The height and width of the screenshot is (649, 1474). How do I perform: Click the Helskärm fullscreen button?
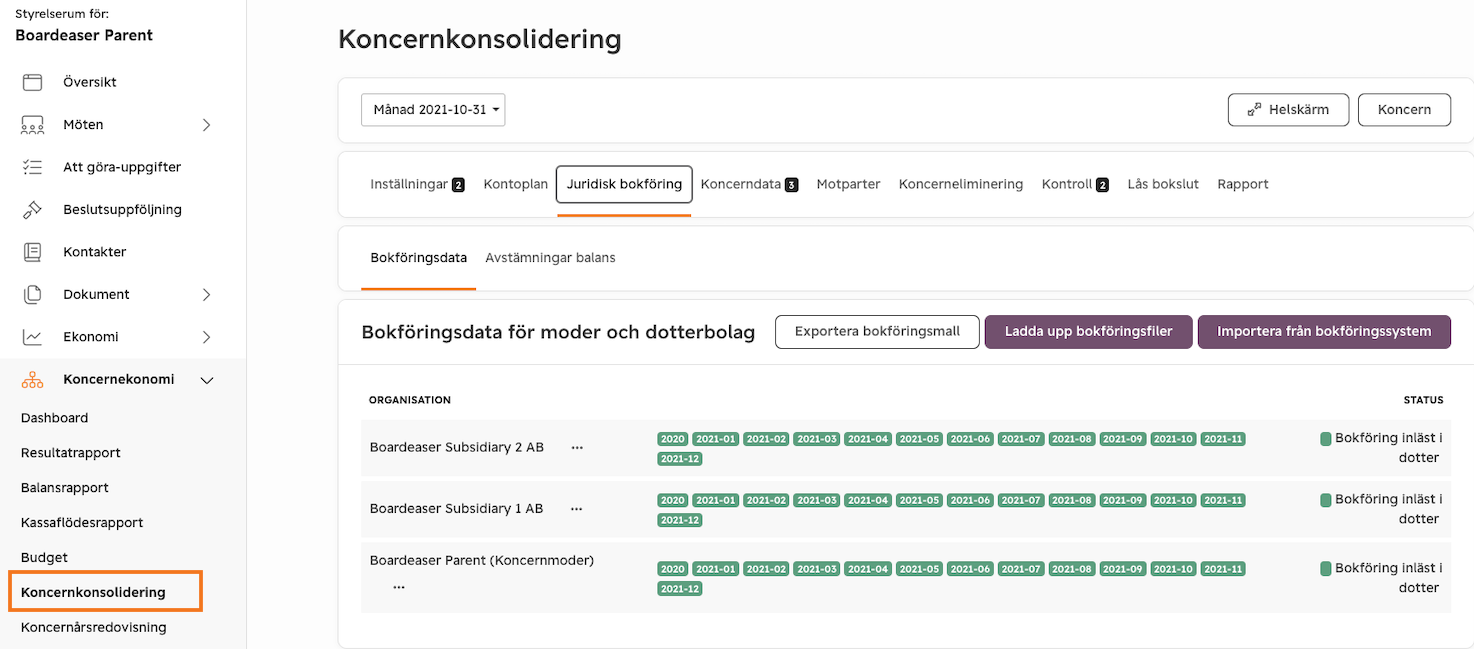(x=1288, y=110)
